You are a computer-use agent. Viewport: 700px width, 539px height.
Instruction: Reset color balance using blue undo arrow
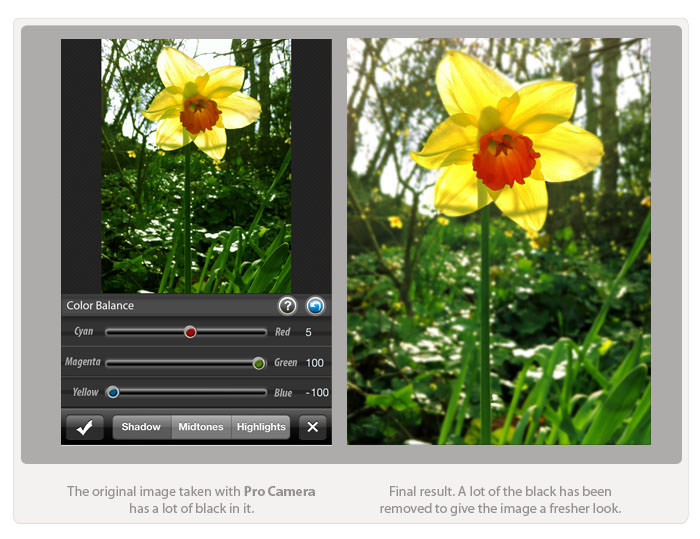(315, 306)
